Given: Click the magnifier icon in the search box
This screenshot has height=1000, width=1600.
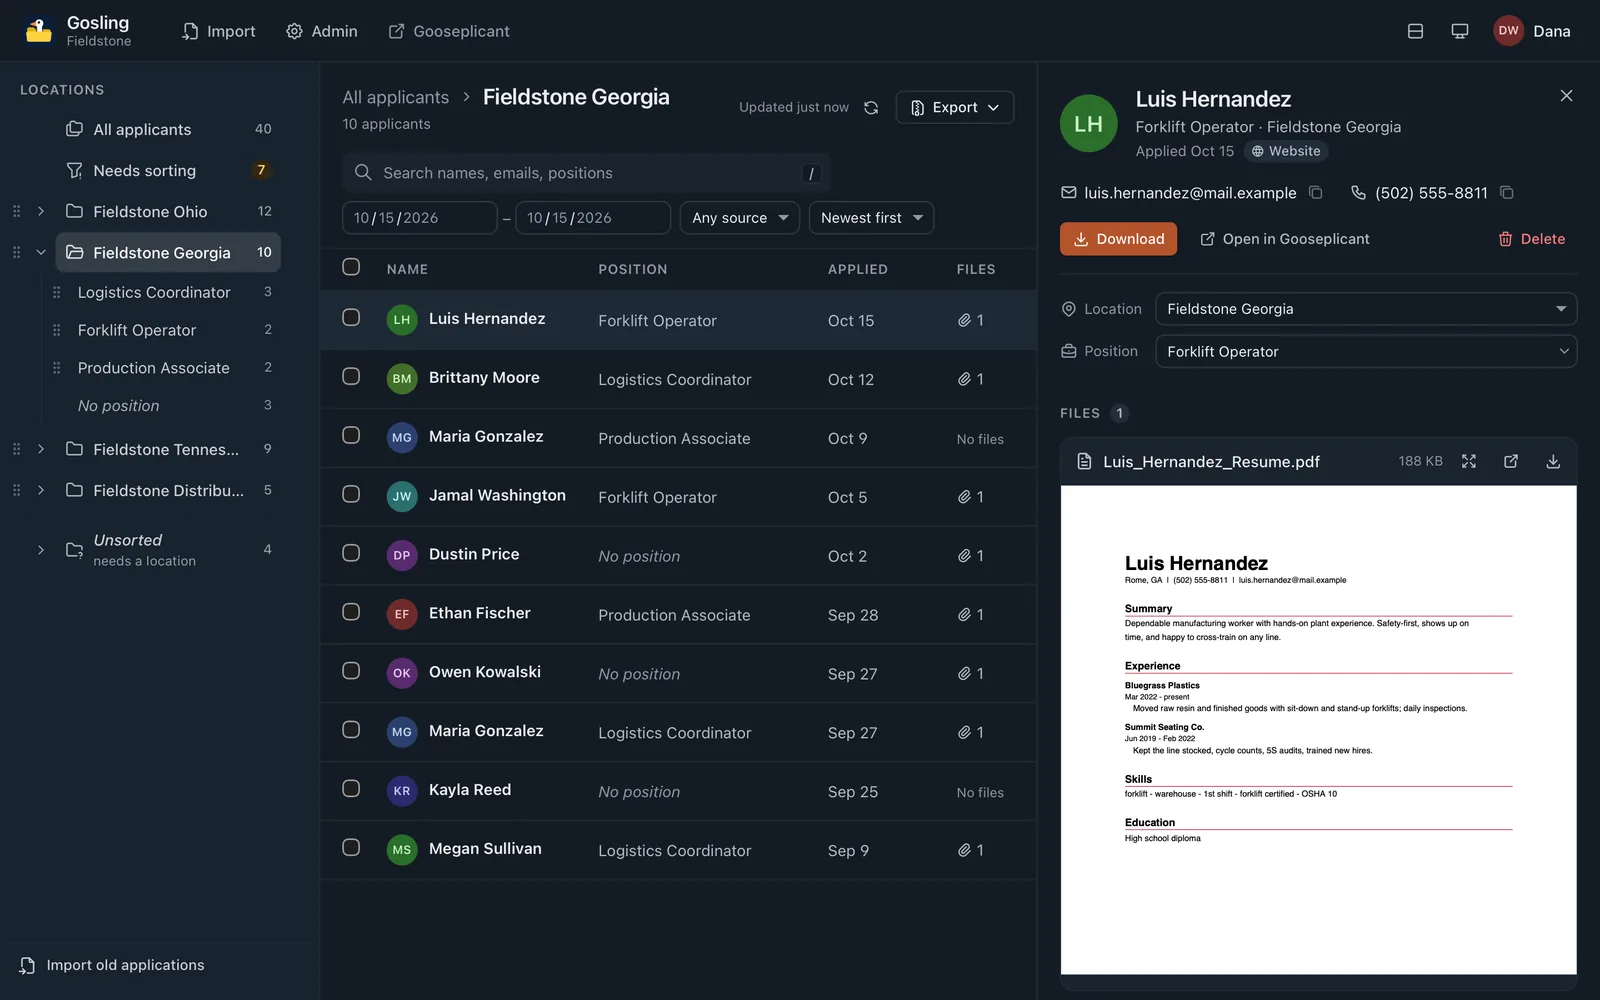Looking at the screenshot, I should click(363, 173).
